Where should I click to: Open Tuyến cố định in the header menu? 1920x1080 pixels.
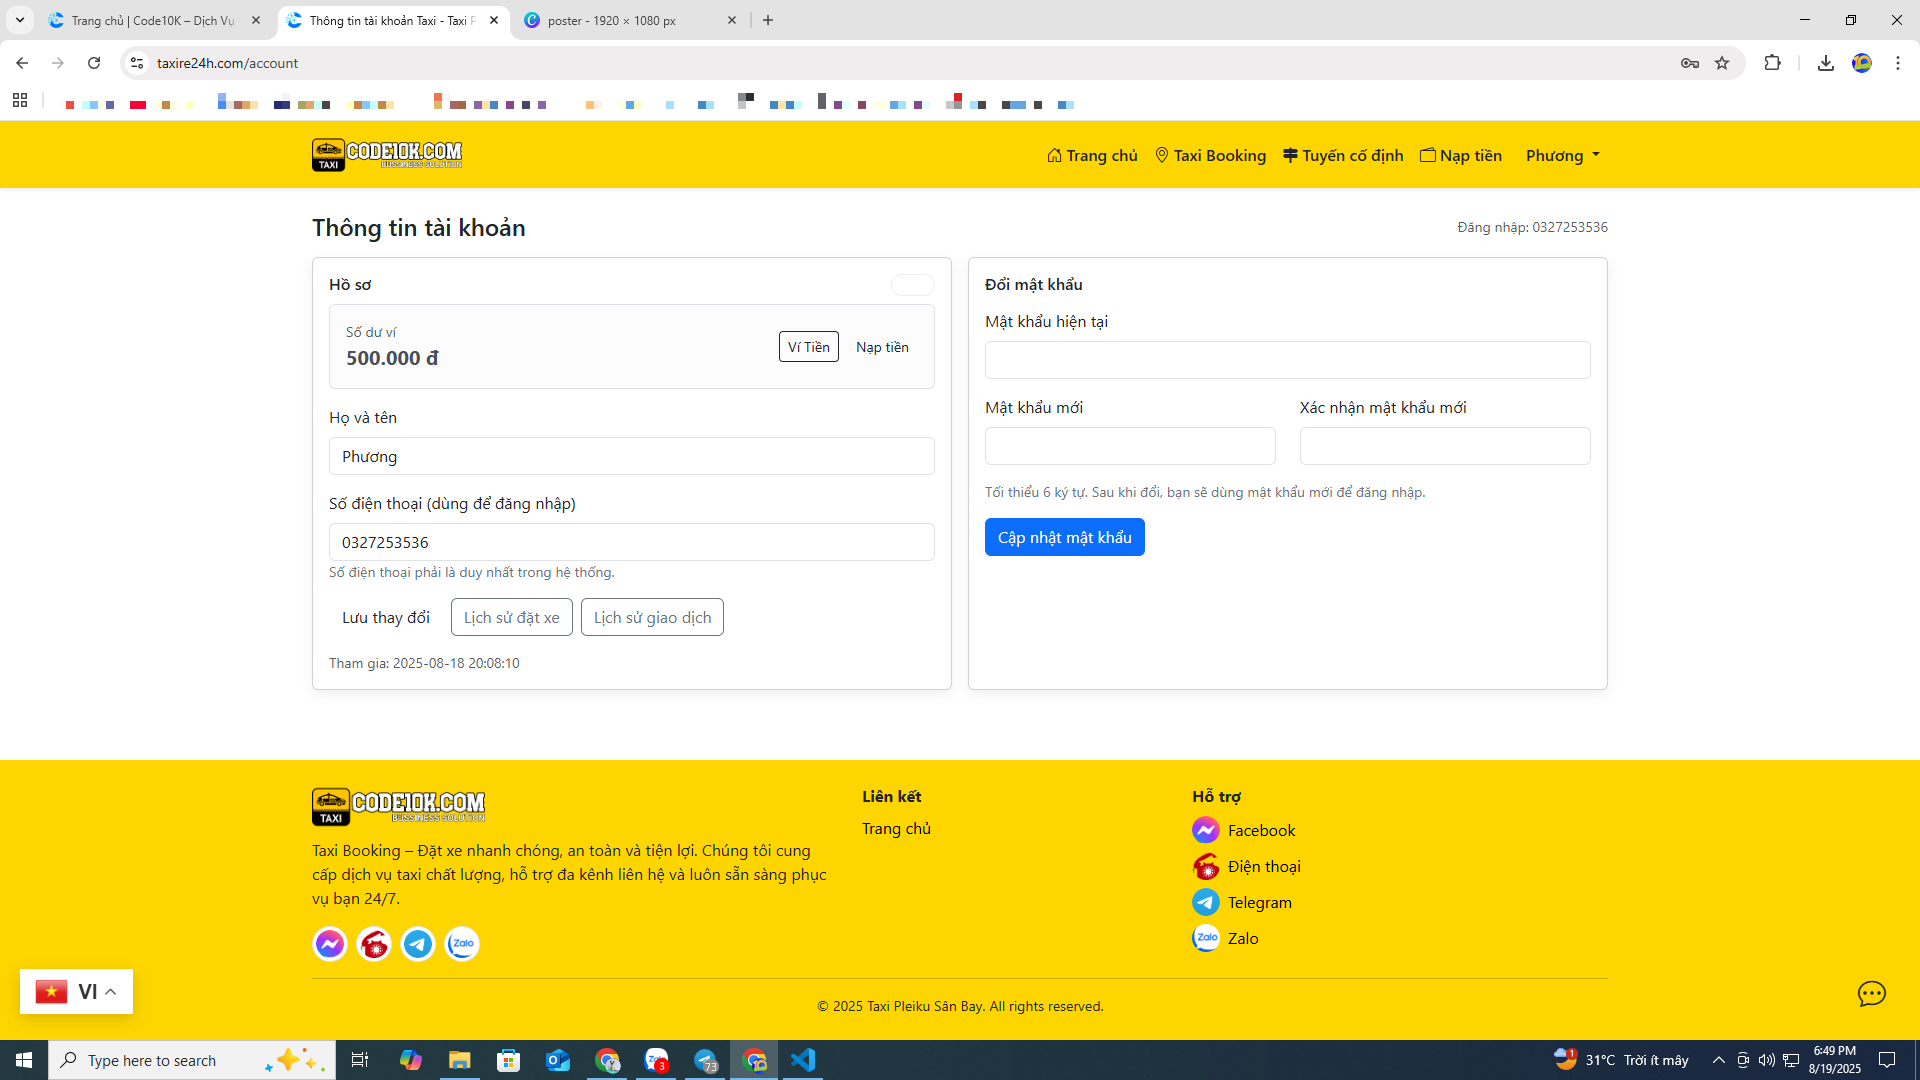(1343, 155)
